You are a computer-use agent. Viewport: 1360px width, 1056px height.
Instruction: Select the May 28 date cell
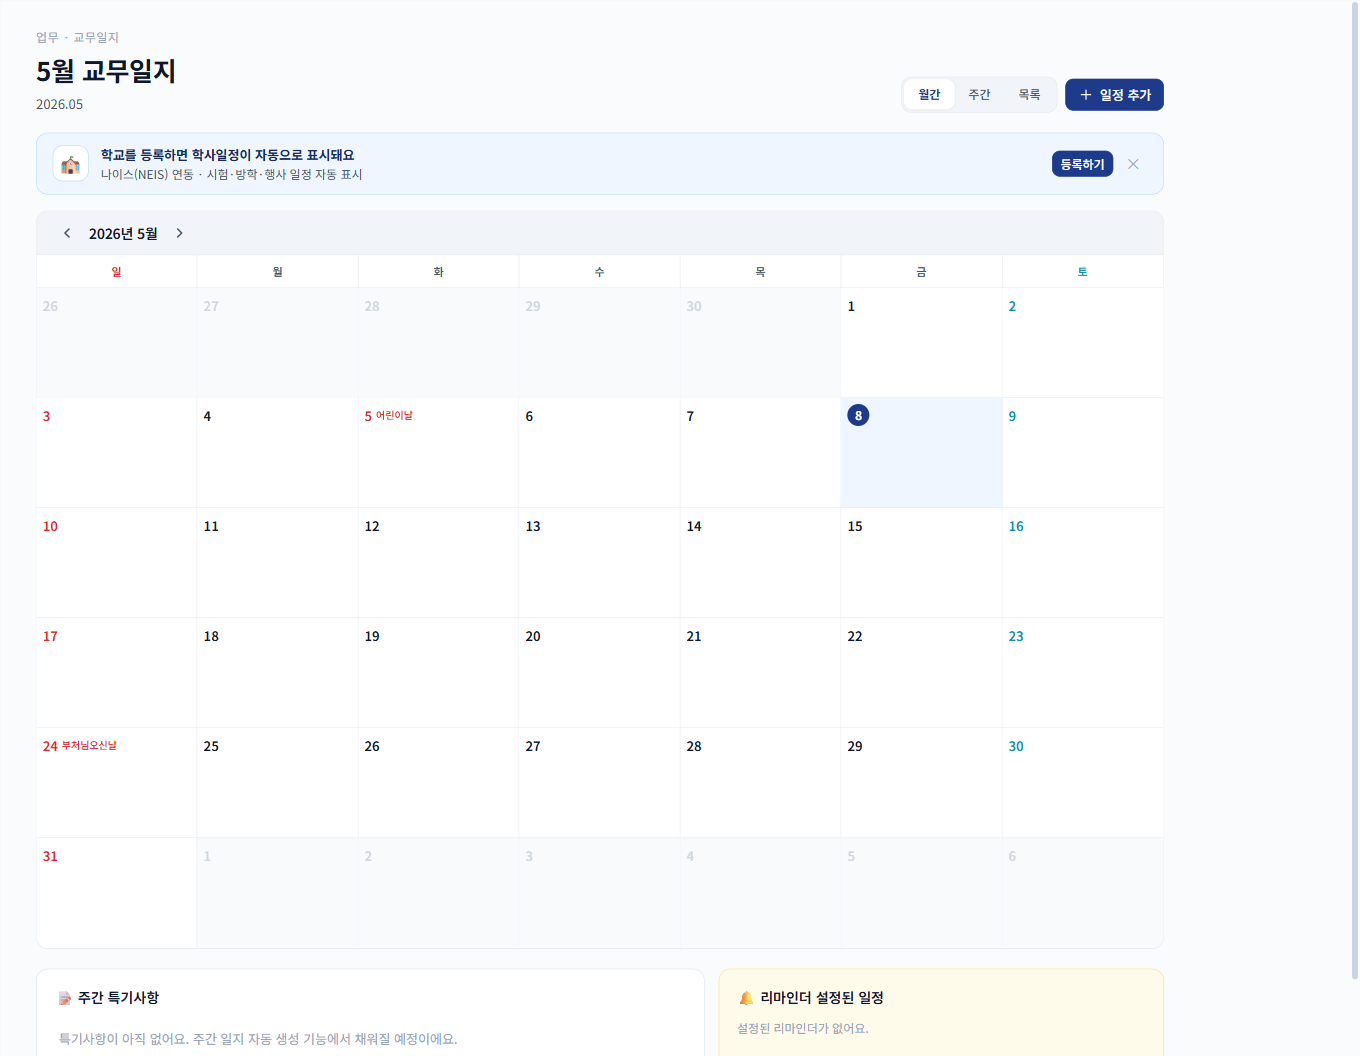pos(760,783)
